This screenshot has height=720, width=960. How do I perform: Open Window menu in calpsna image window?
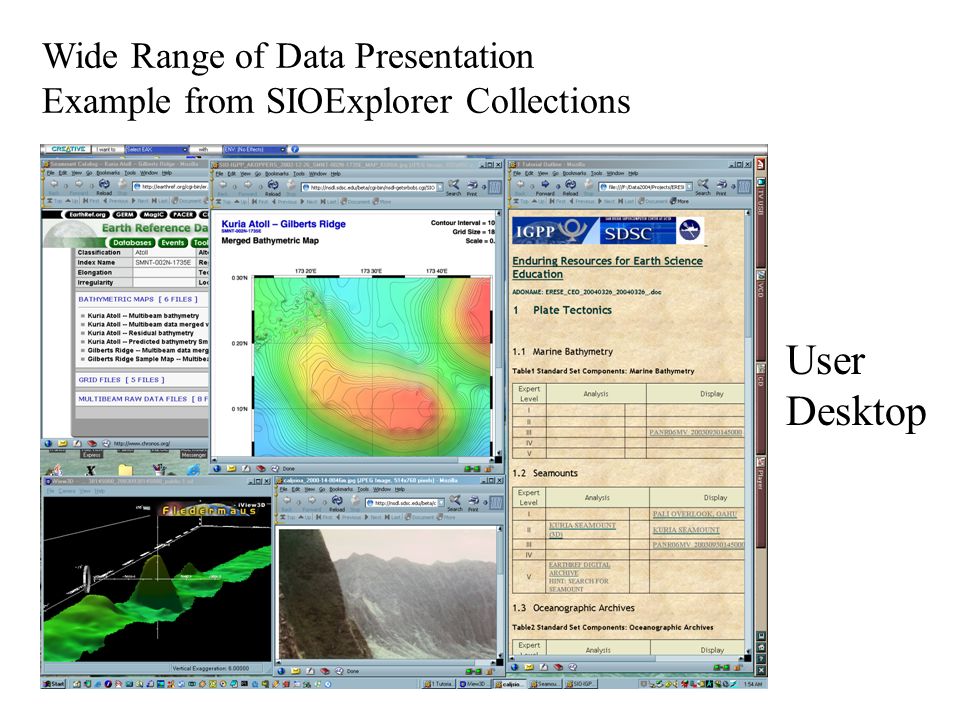point(381,489)
